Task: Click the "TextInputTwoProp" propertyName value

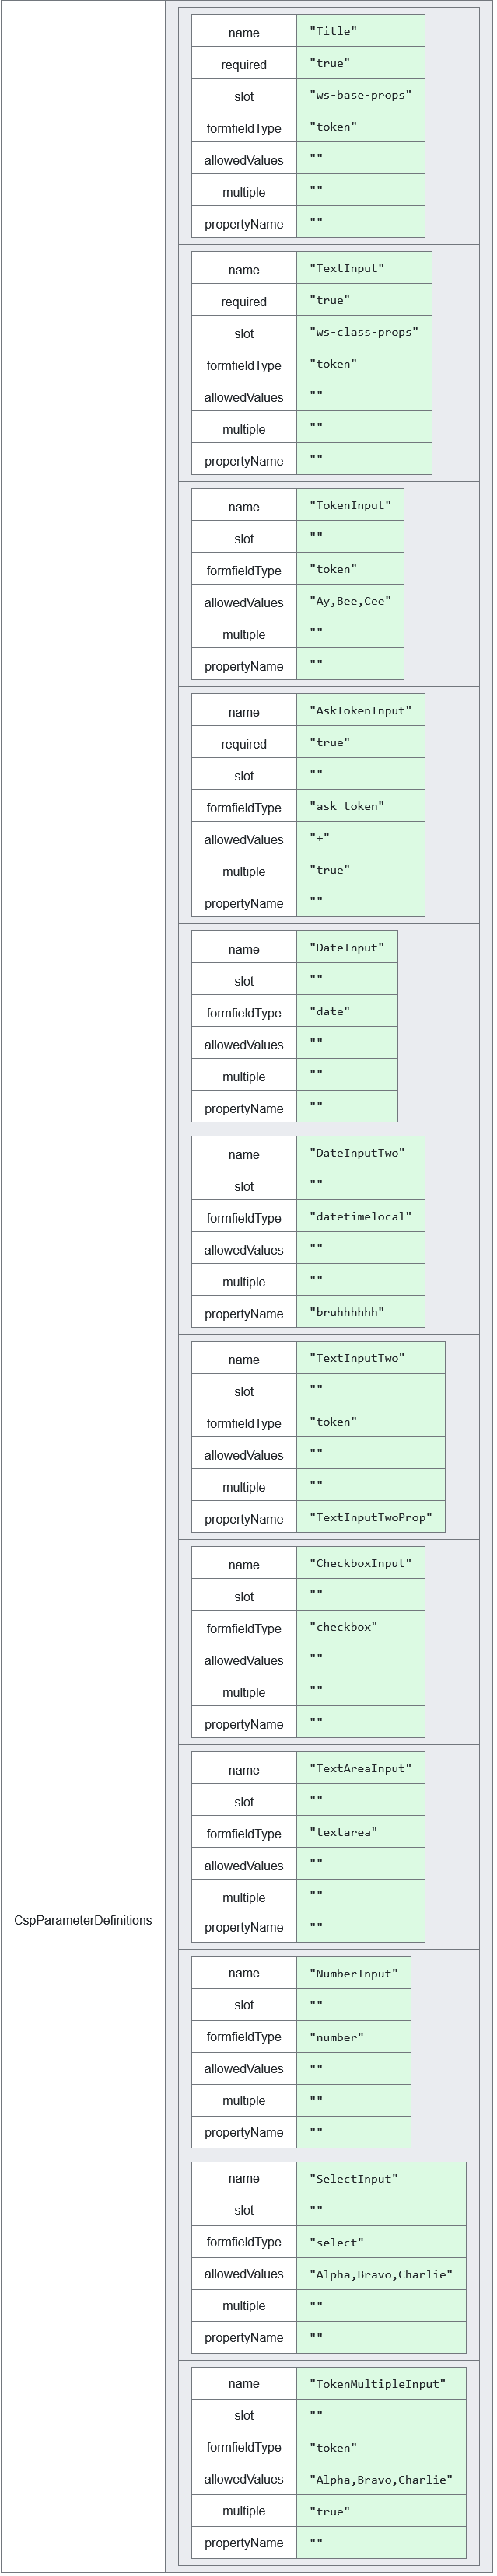Action: [x=370, y=1517]
